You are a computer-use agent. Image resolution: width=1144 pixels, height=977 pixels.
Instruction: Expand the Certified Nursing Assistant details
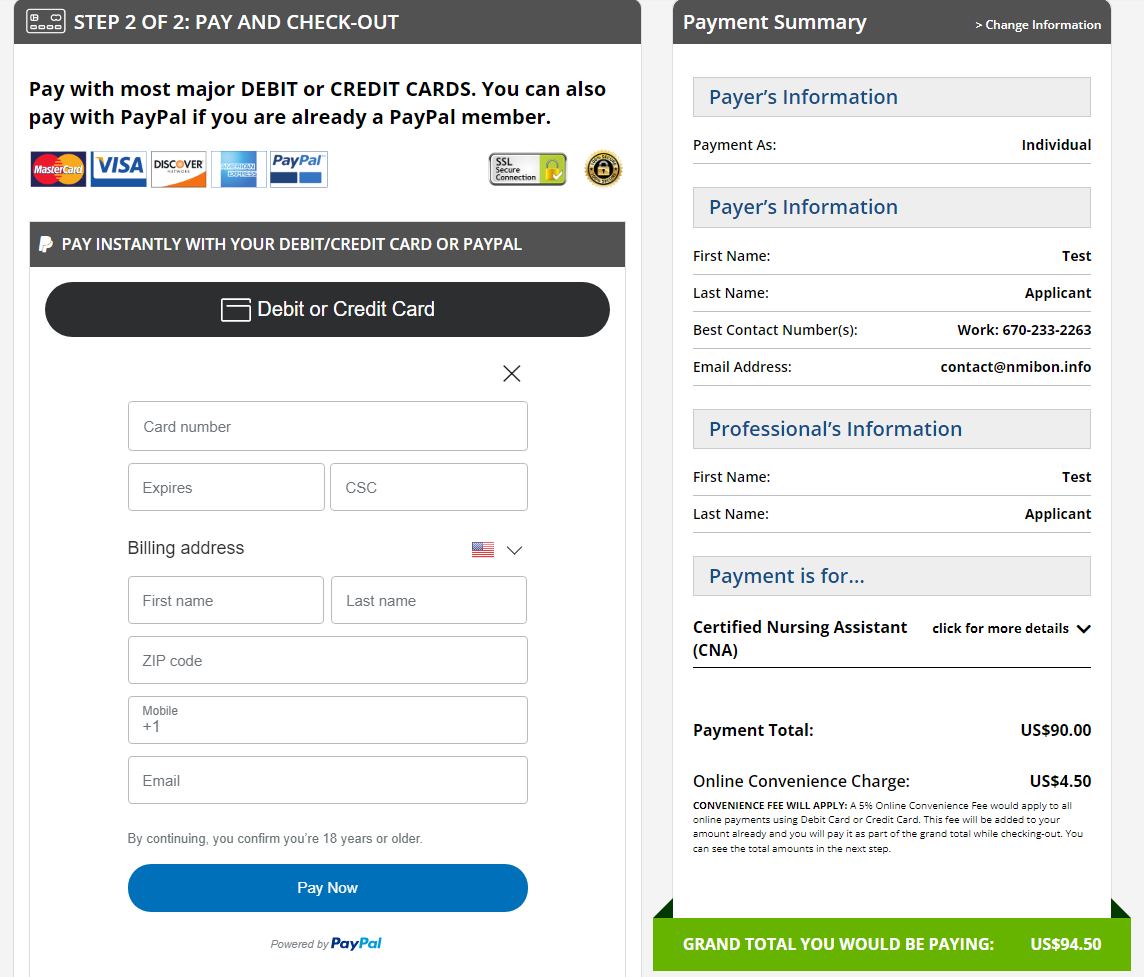[x=1011, y=628]
